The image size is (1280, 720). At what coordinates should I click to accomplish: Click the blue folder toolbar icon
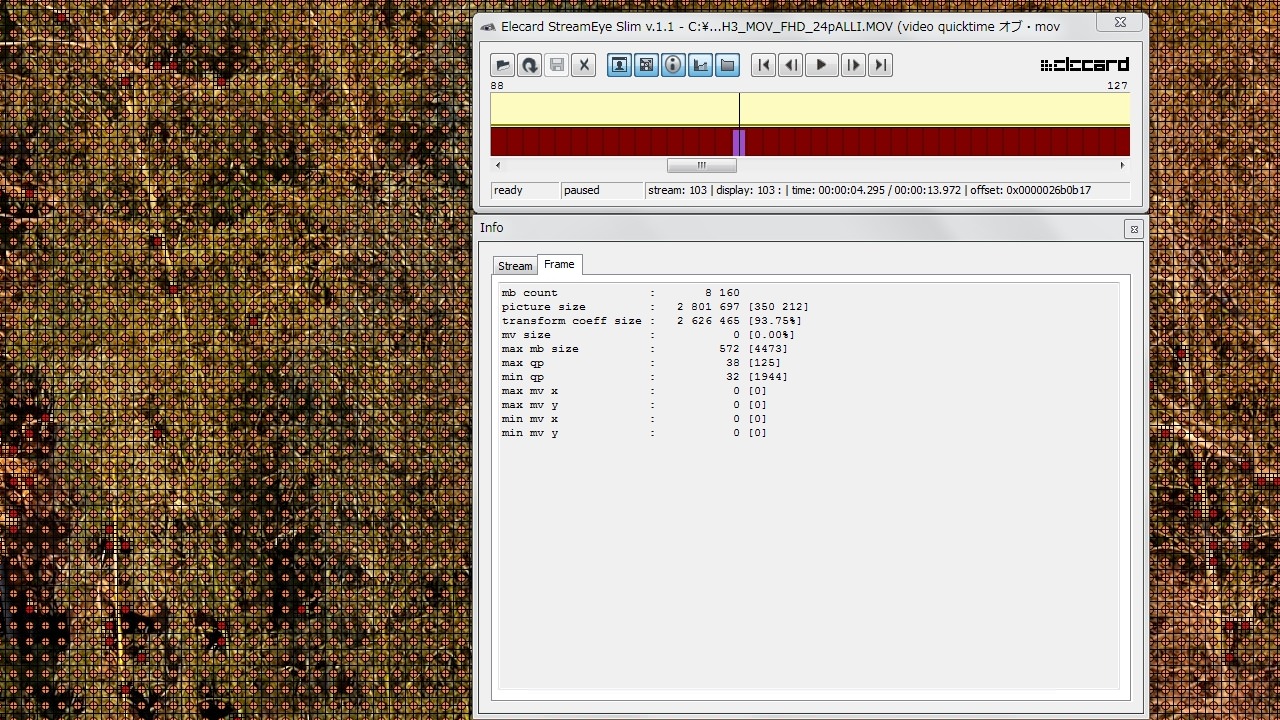pyautogui.click(x=727, y=65)
